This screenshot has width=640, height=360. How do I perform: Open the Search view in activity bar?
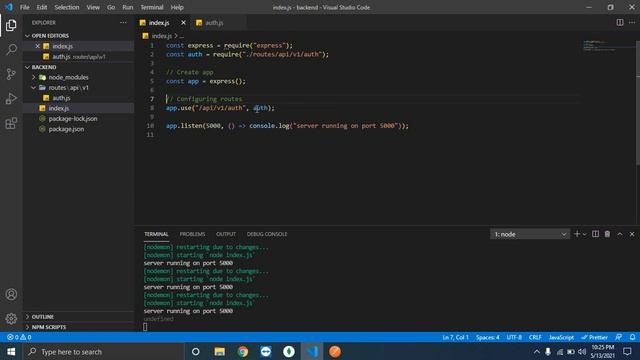tap(11, 50)
